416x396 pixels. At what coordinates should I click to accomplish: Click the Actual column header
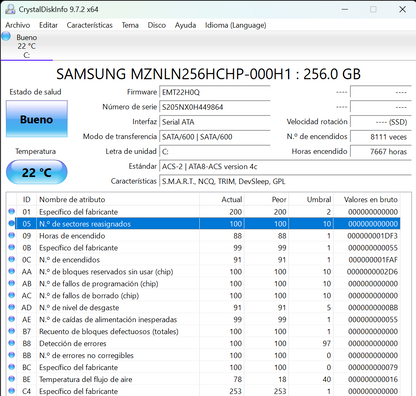coord(222,200)
